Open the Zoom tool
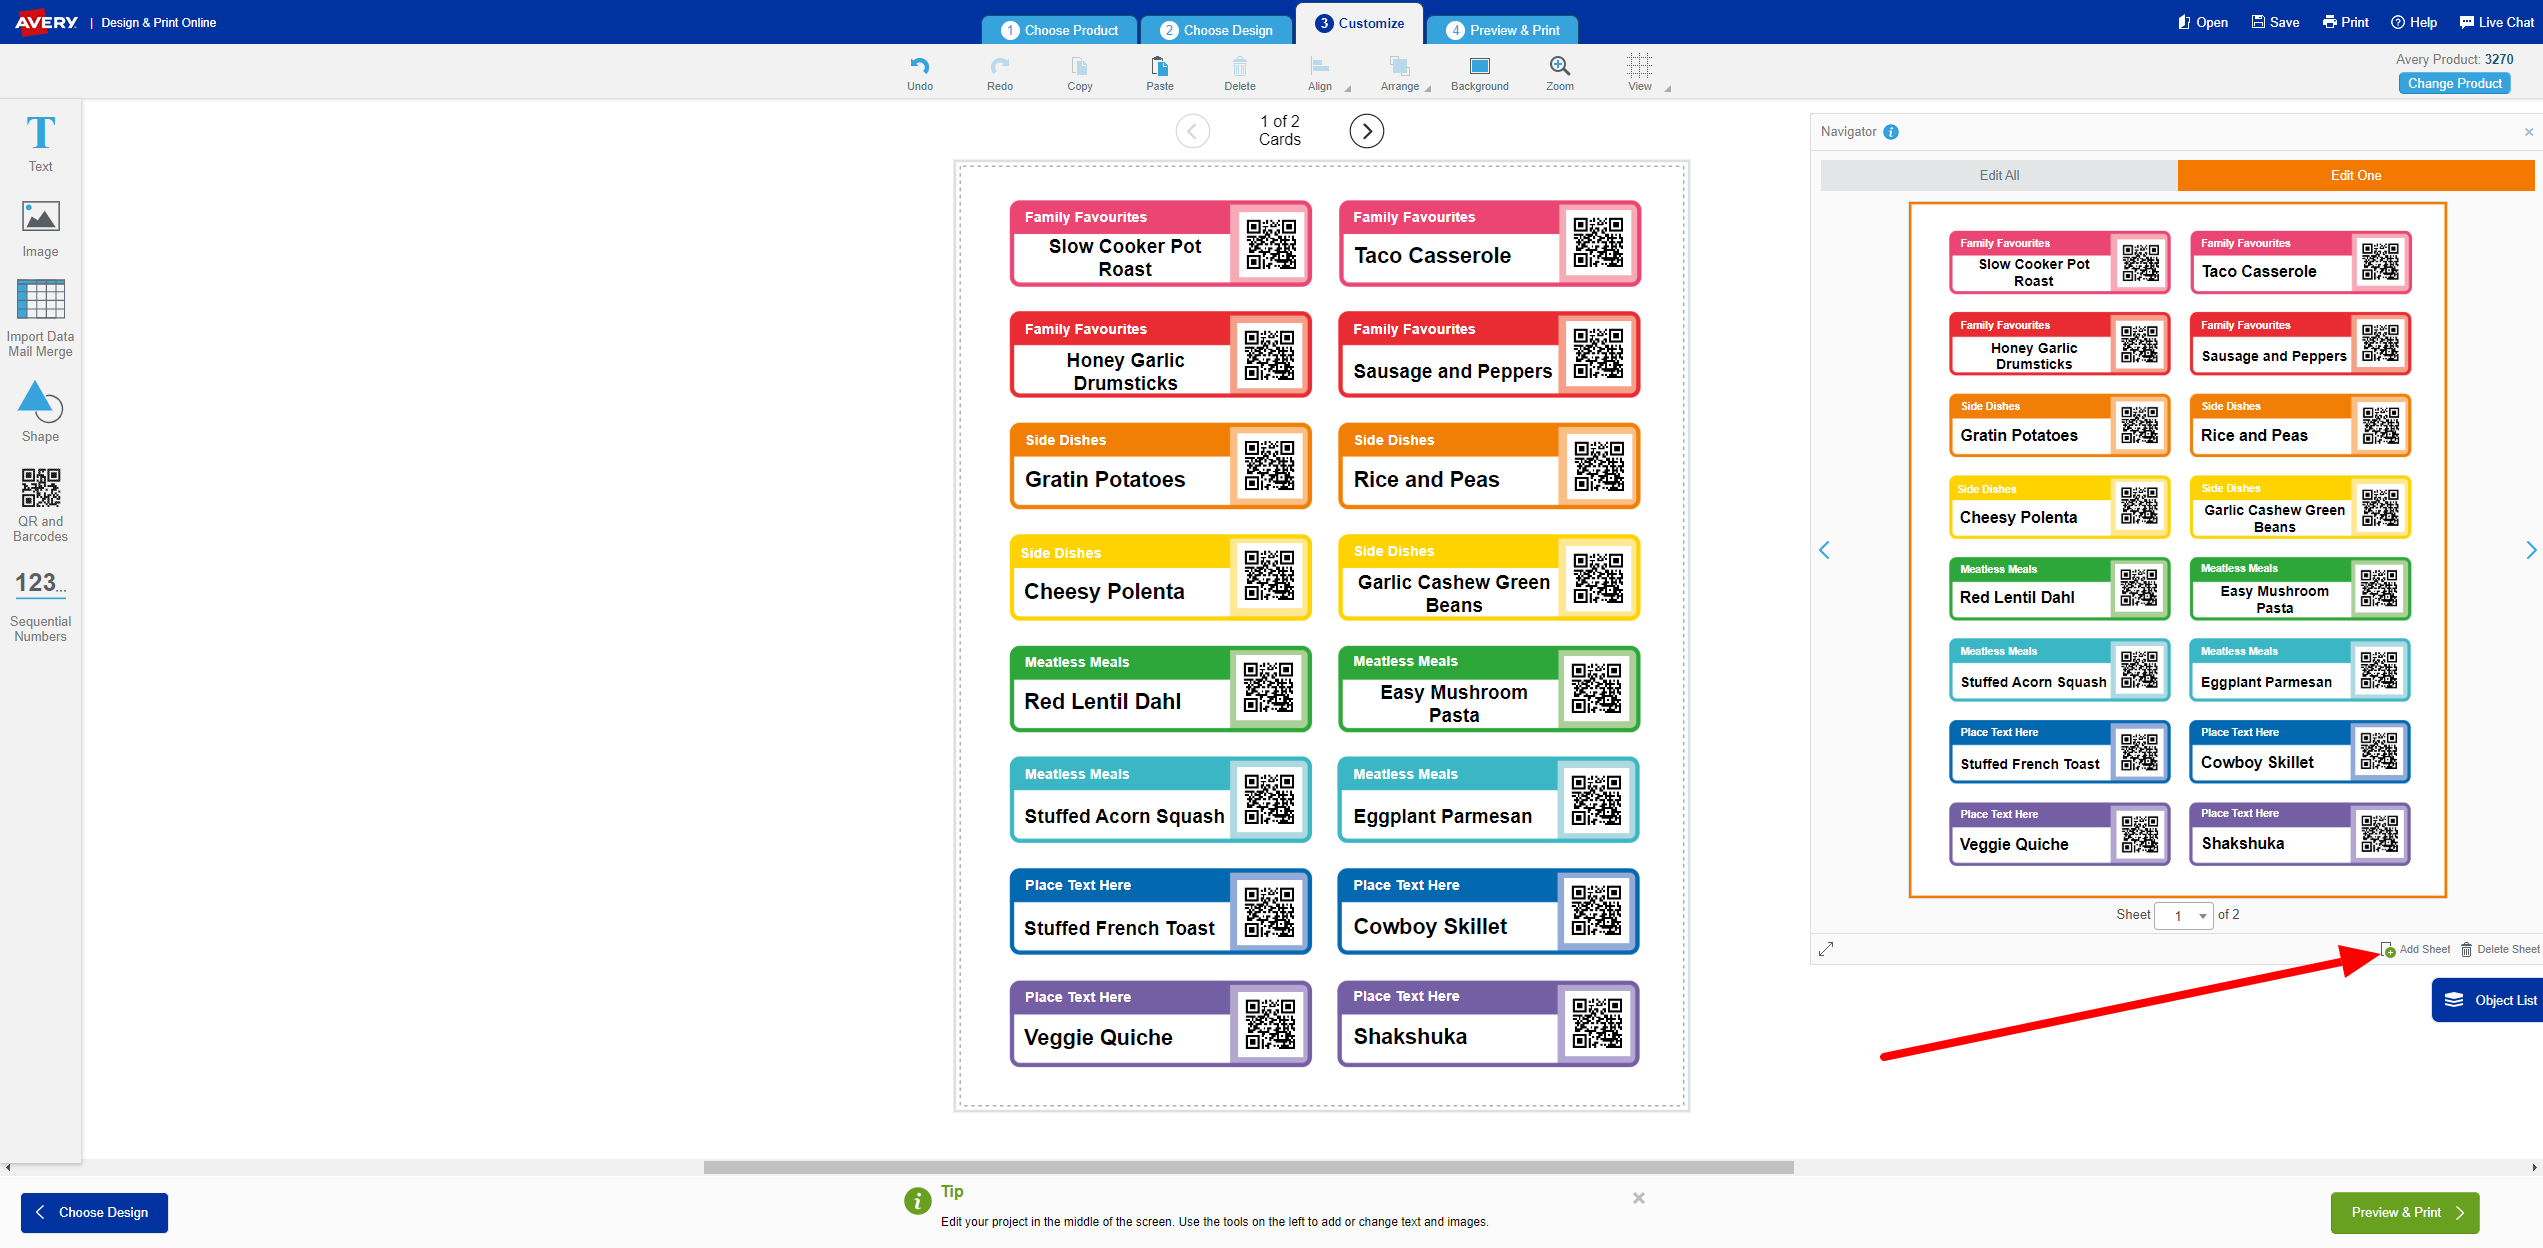2543x1248 pixels. 1560,74
